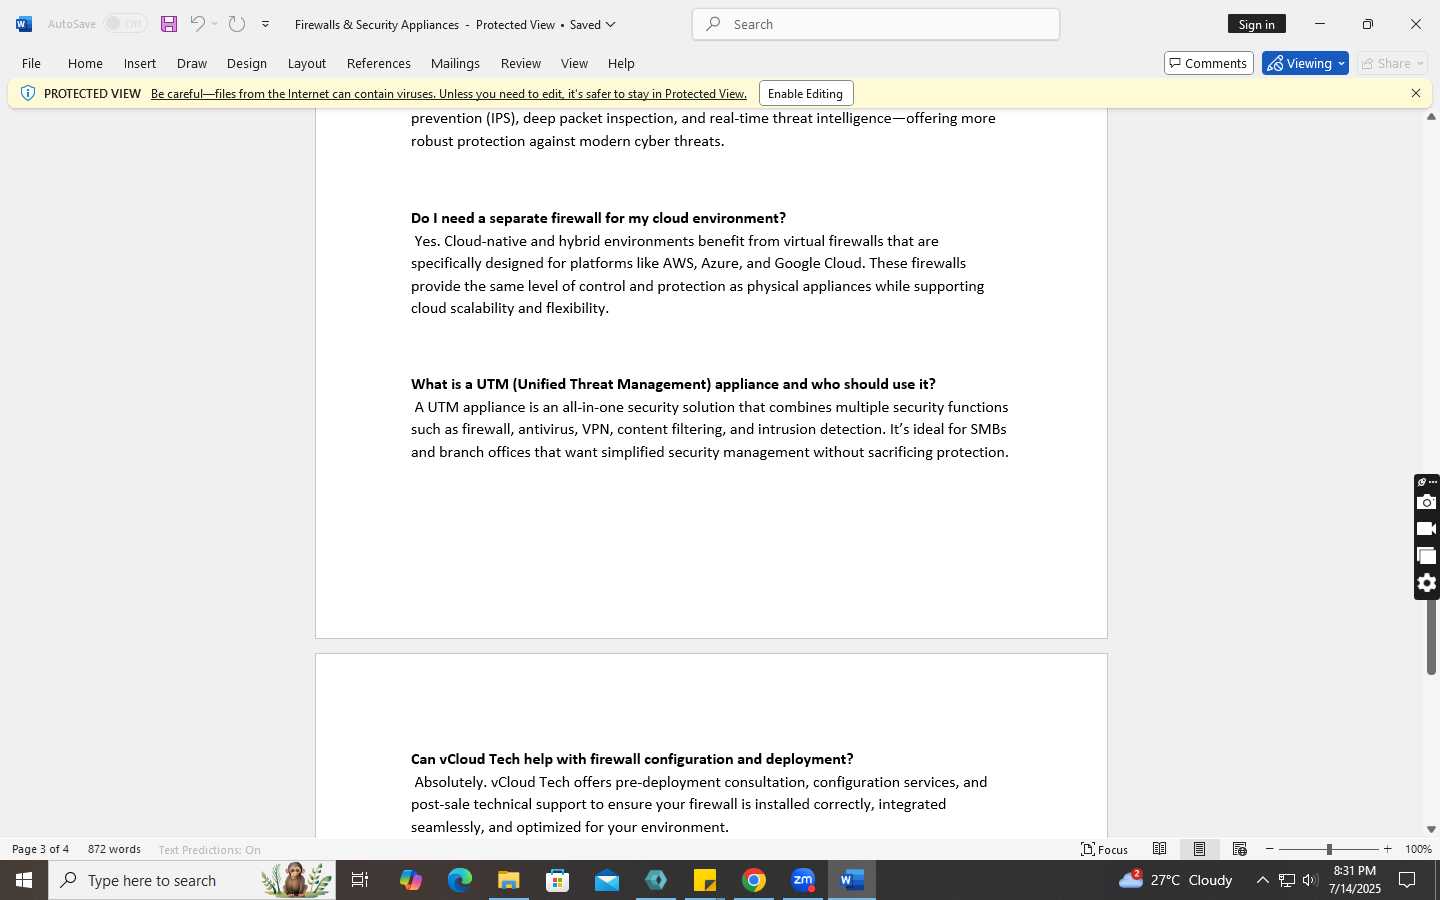
Task: Open the Draw tab
Action: 192,63
